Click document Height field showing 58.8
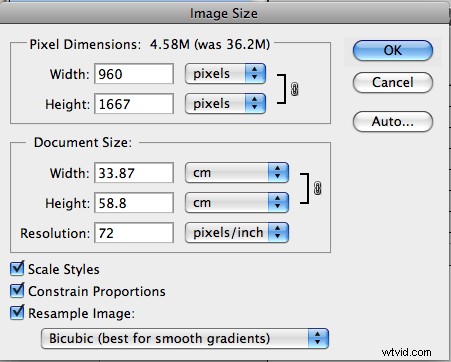 (134, 203)
